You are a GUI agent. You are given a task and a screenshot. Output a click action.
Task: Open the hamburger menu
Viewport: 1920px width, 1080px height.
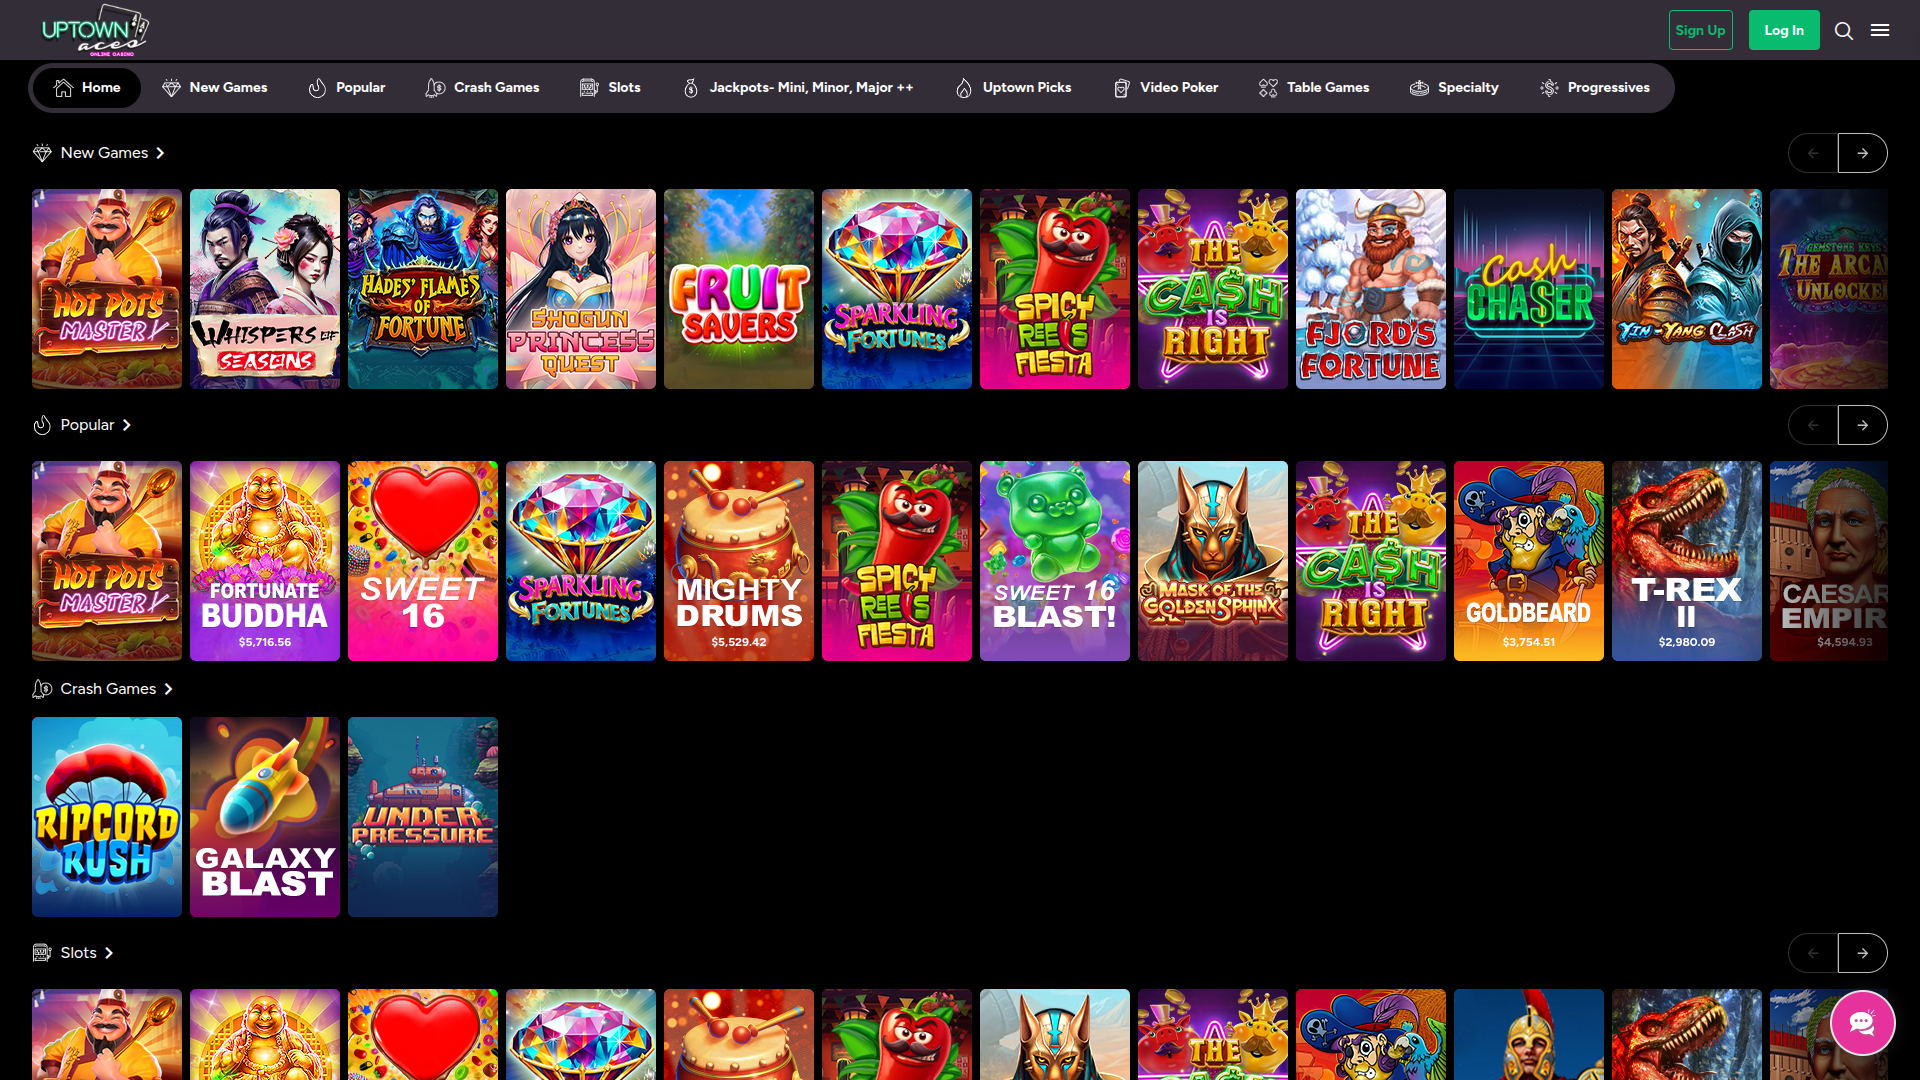(x=1881, y=30)
